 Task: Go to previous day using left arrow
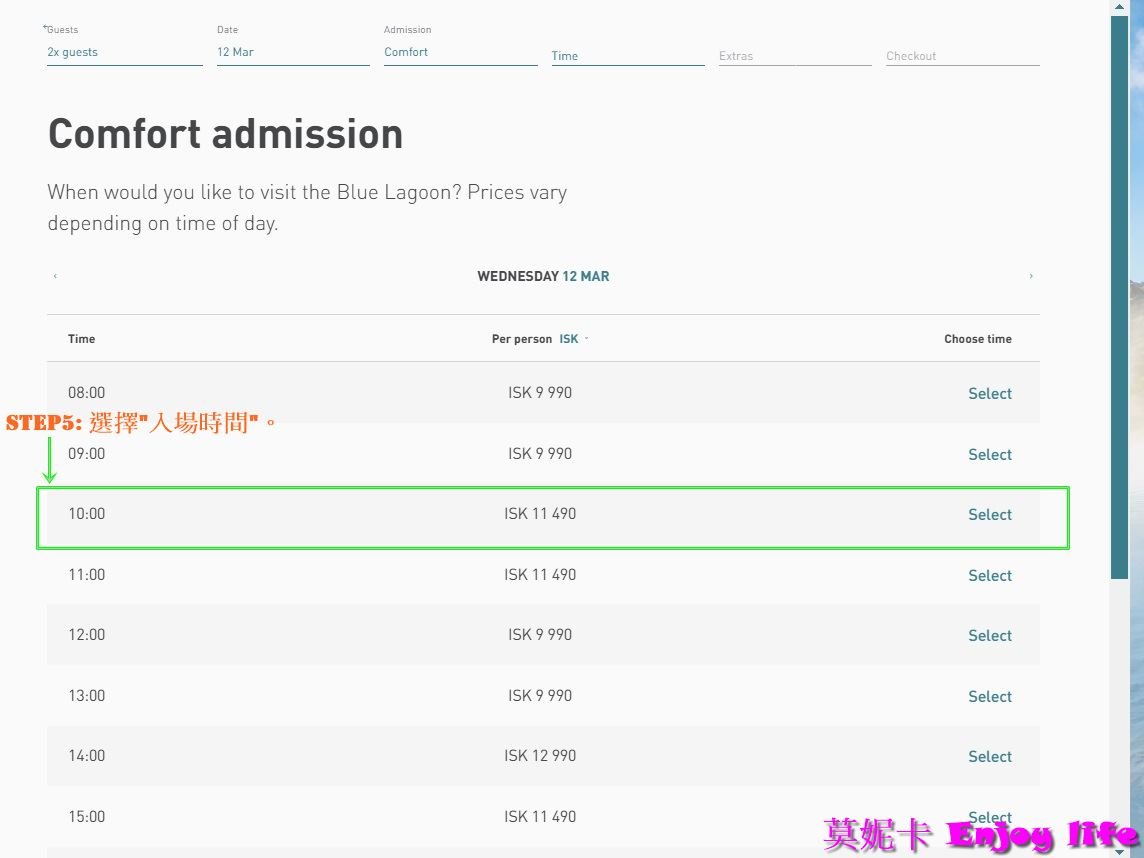point(55,276)
